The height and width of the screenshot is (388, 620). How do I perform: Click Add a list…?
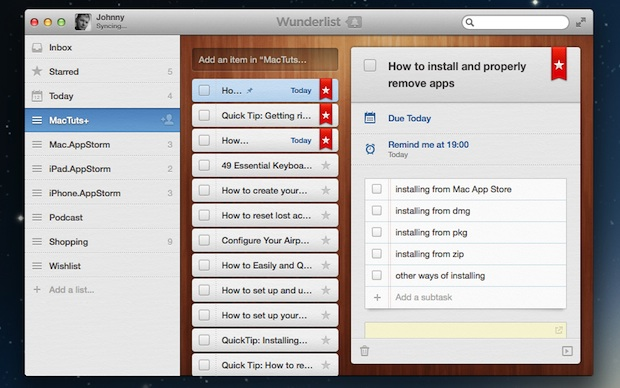71,290
